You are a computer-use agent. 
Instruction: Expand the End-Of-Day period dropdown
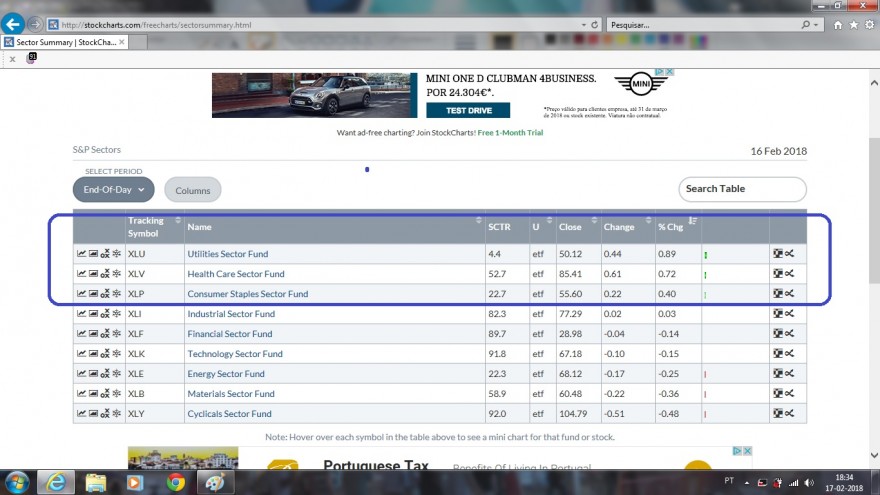[113, 190]
